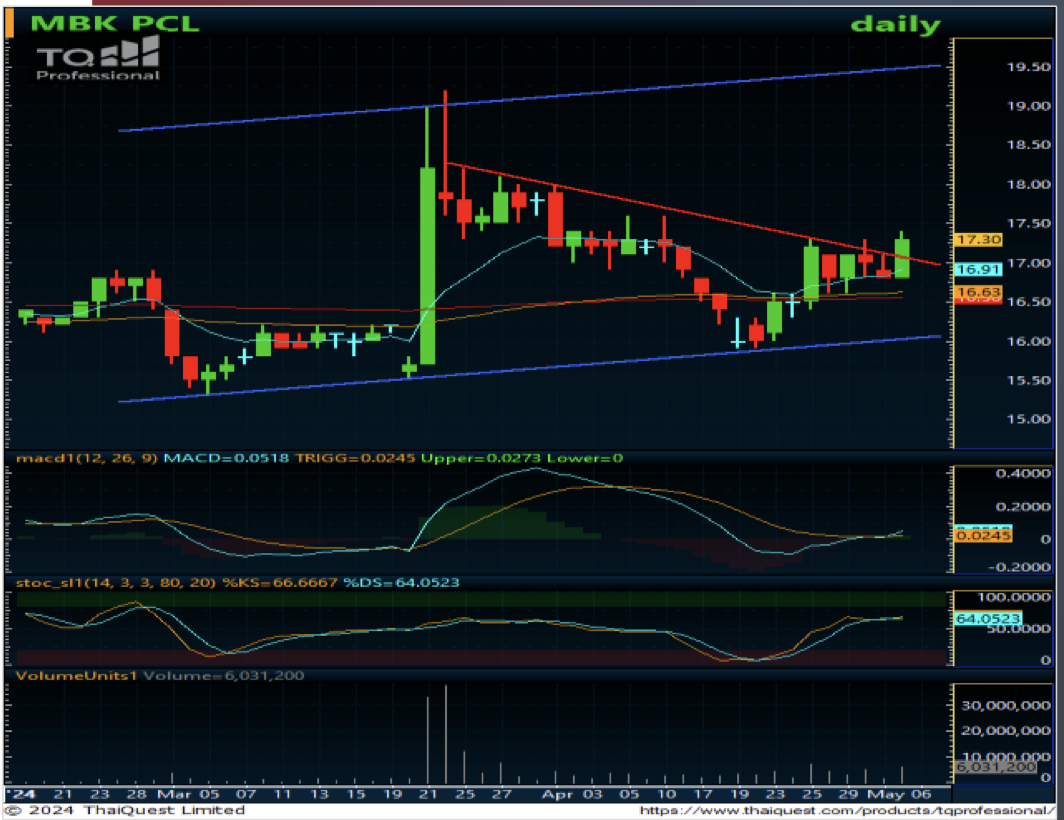Click the MACD=0.0518 readout

[x=227, y=458]
